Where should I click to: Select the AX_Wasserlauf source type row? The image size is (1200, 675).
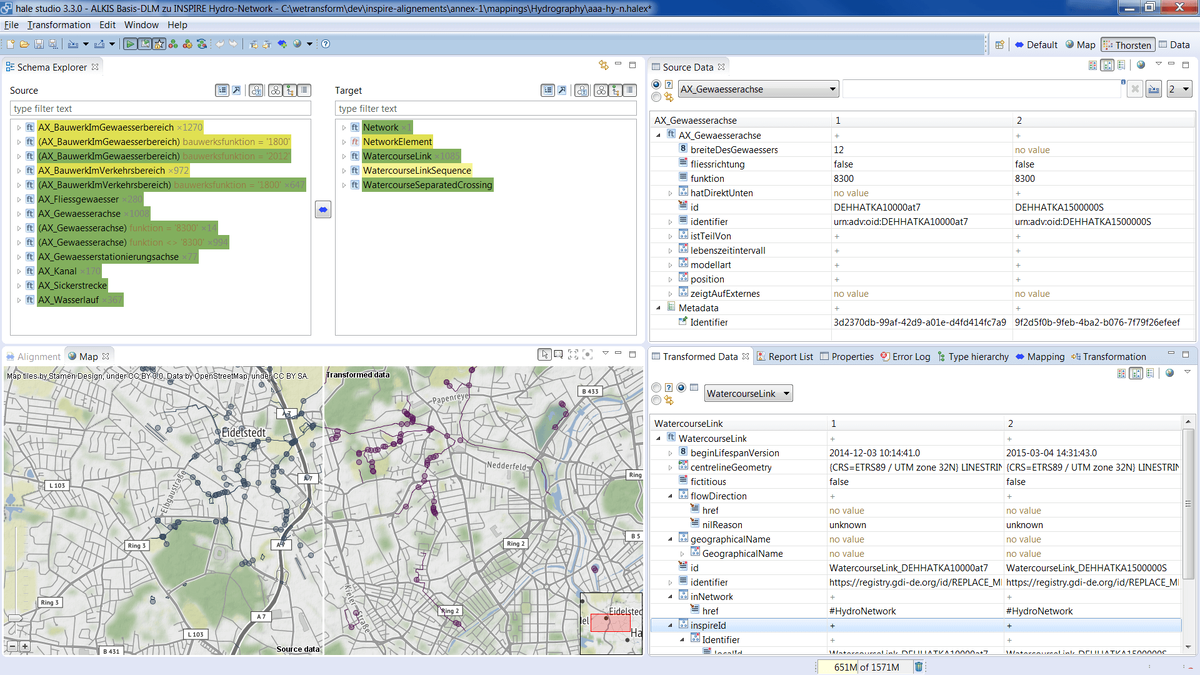click(x=80, y=300)
